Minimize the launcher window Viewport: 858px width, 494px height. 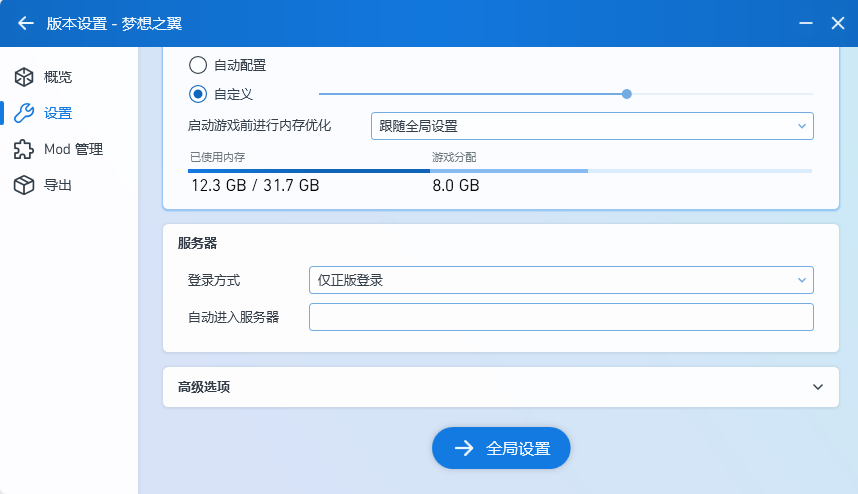point(805,23)
